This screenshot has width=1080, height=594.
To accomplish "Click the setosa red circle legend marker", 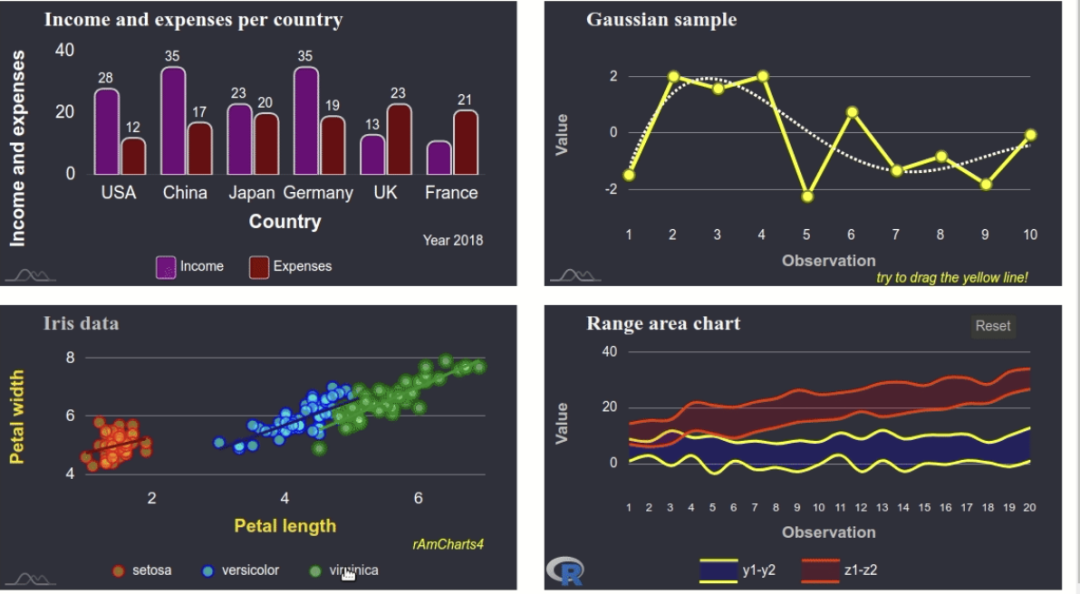I will point(118,571).
